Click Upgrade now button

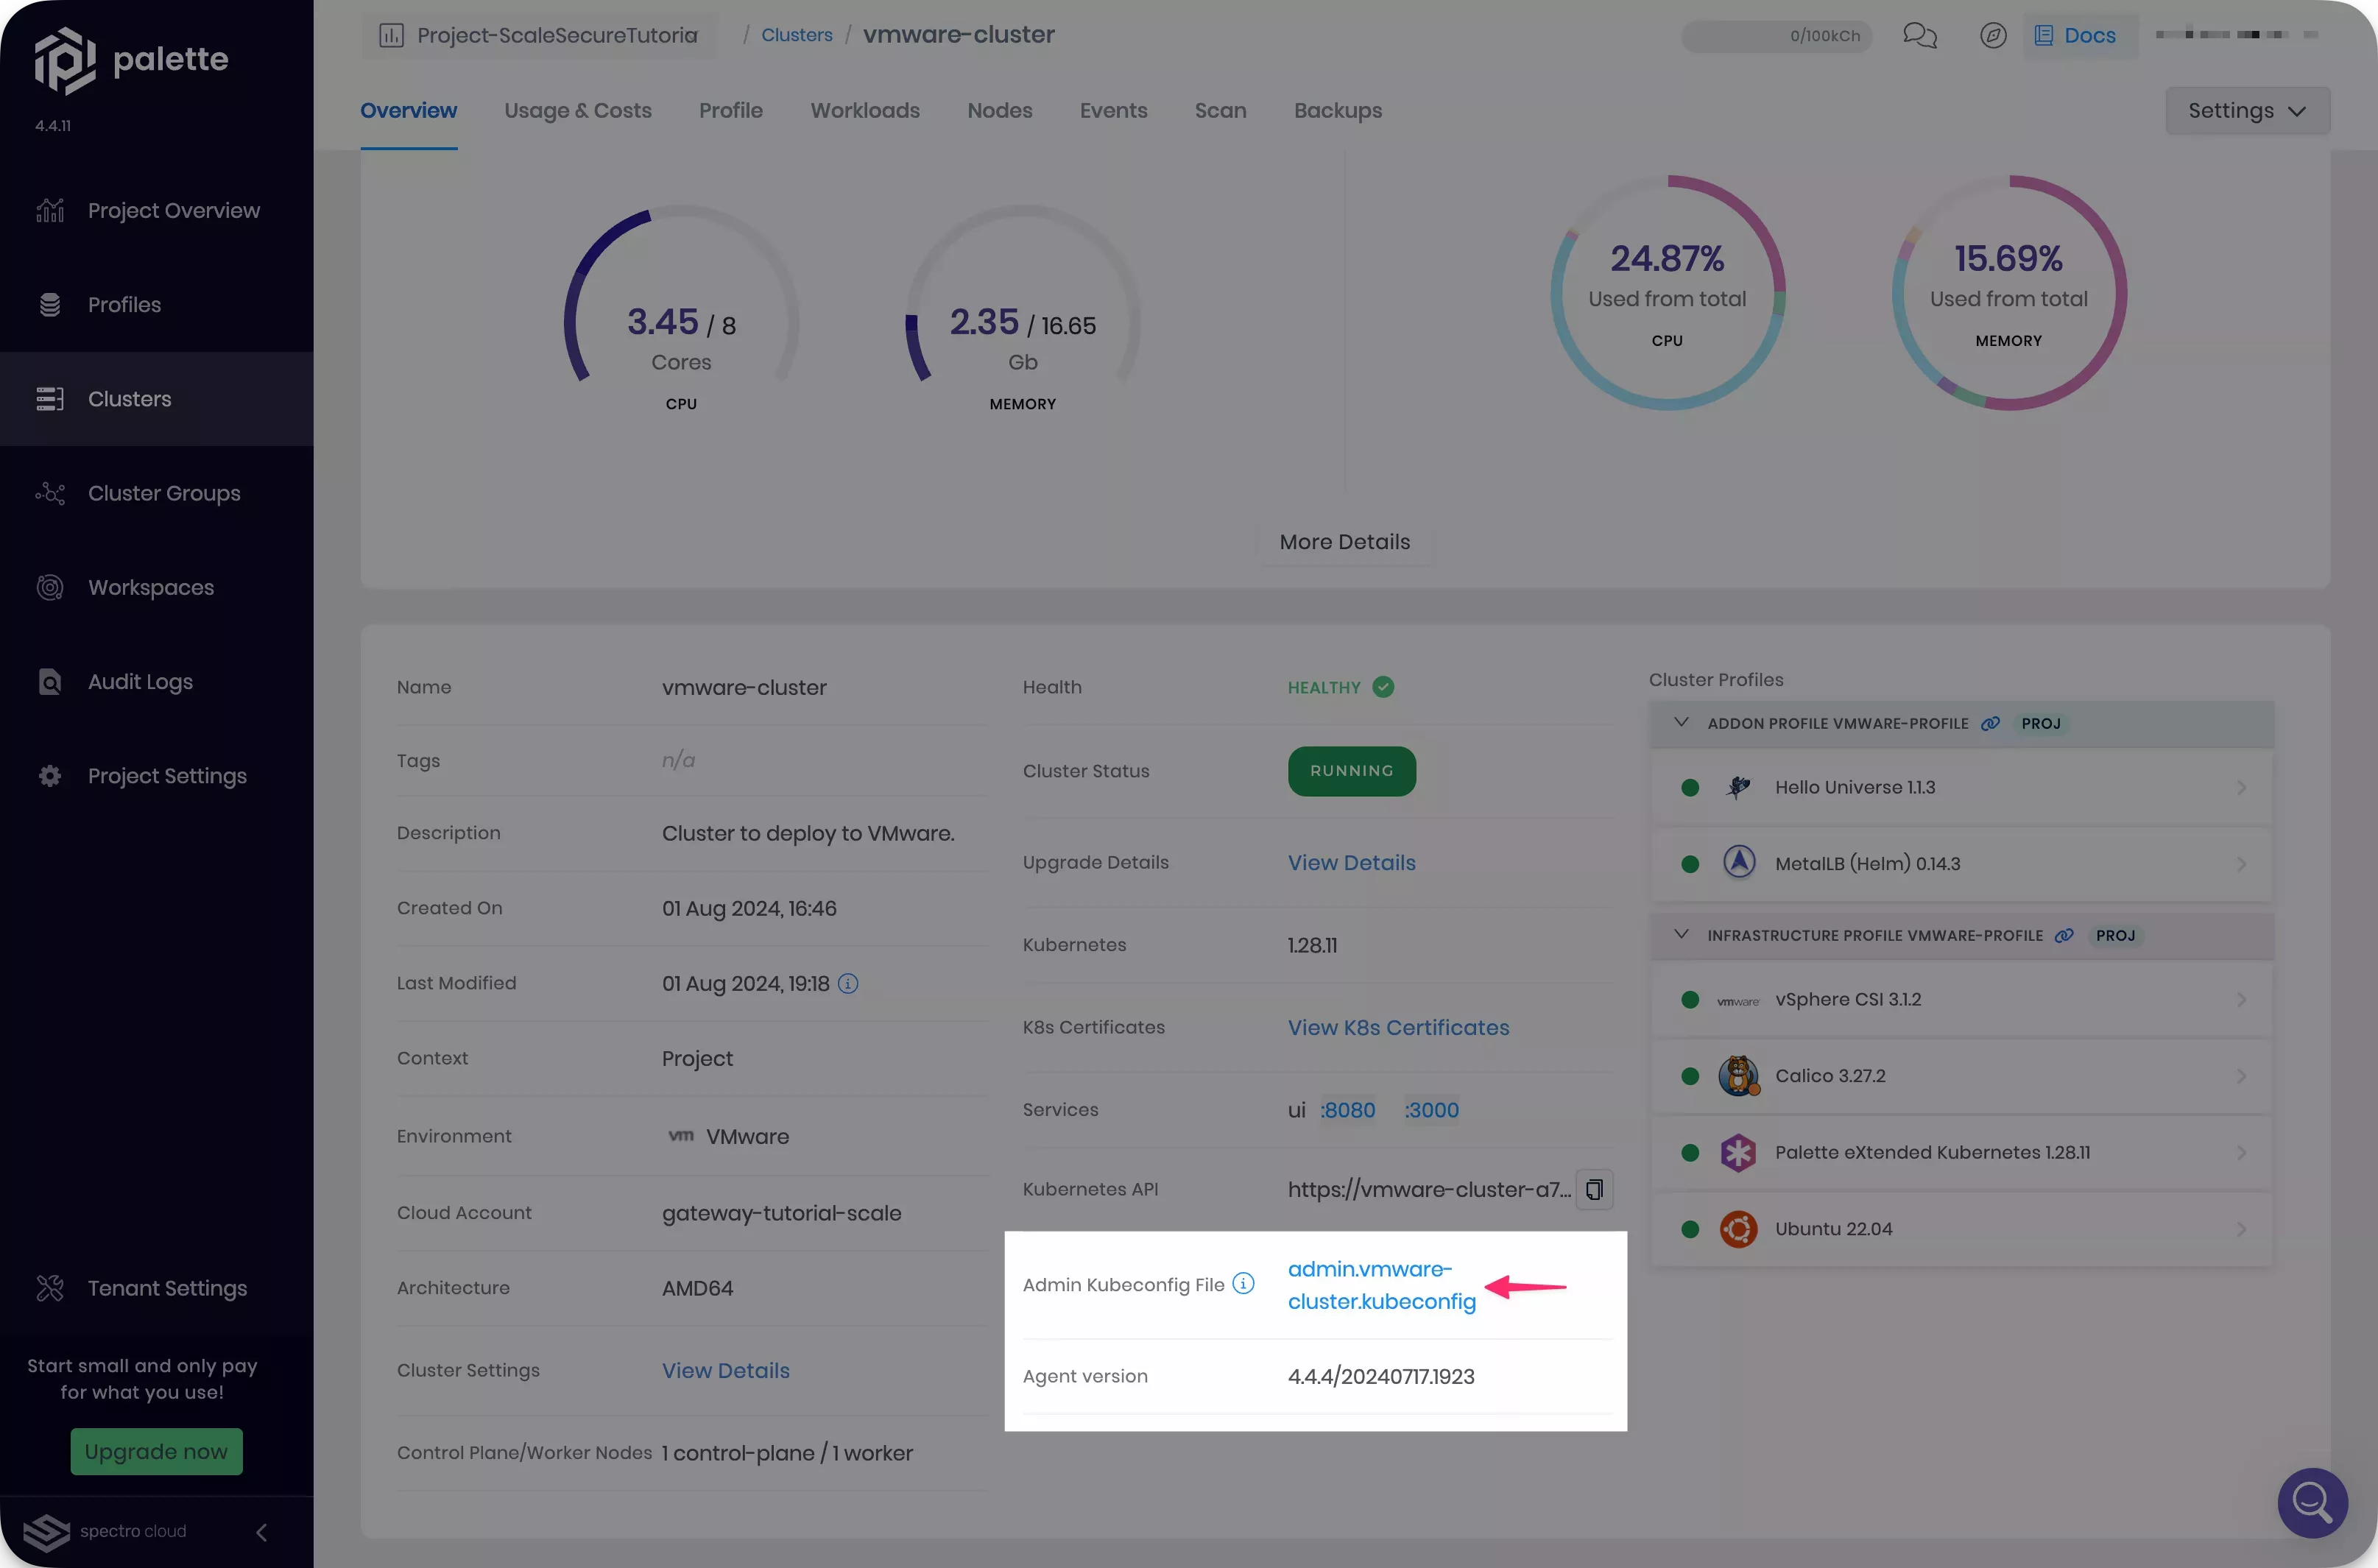156,1451
